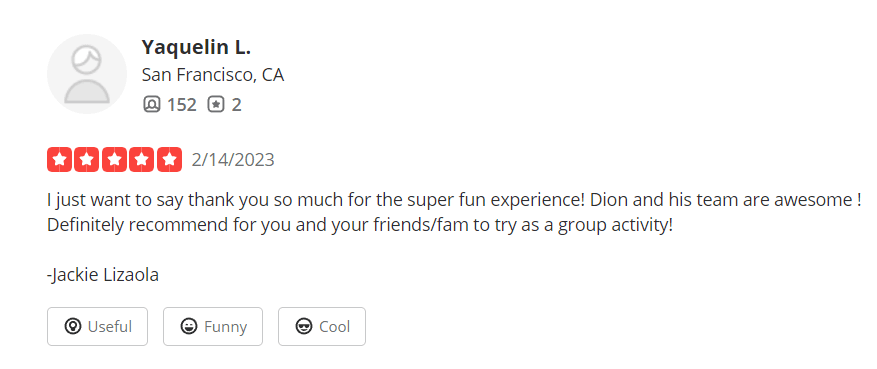
Task: Click the -Jackie Lizaola signature text
Action: (103, 275)
